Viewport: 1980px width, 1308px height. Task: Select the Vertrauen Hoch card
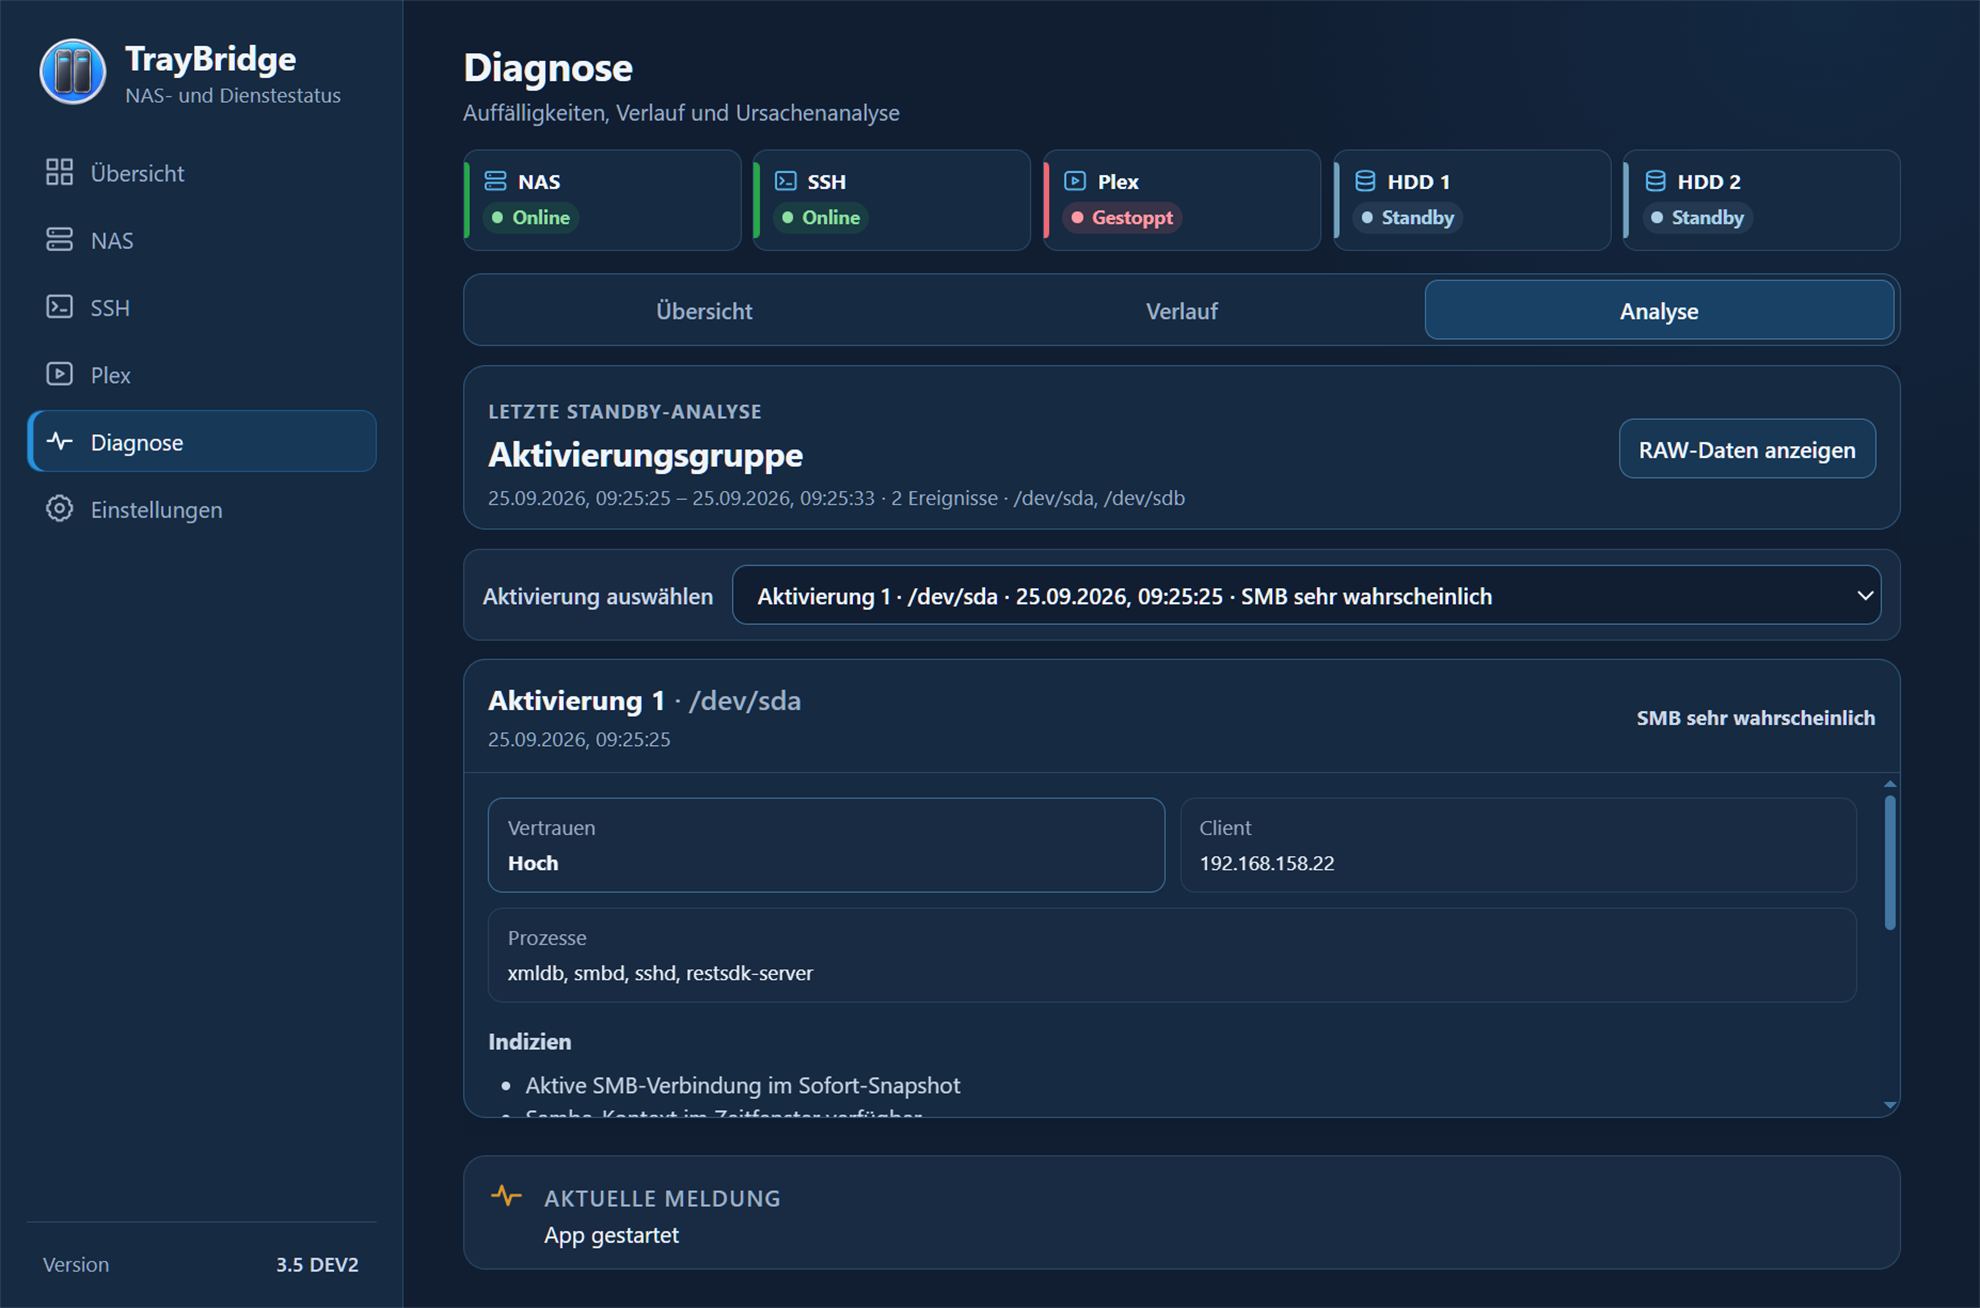coord(826,845)
